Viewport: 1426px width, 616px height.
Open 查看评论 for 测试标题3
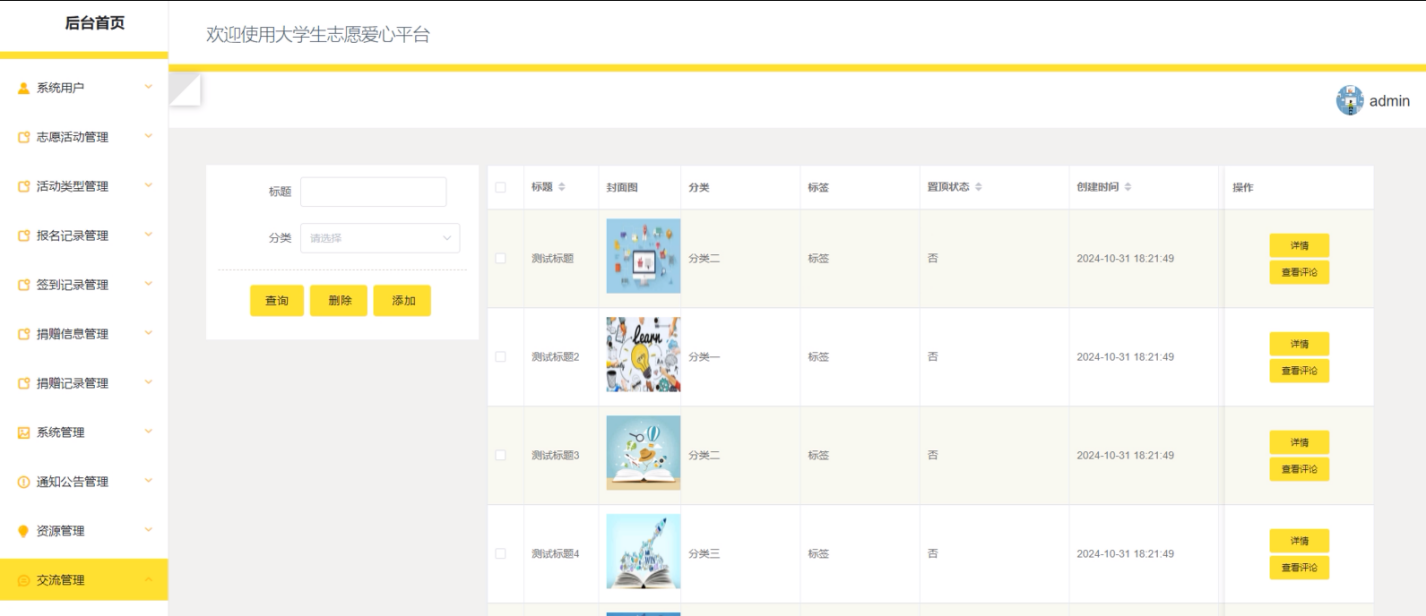pos(1299,469)
